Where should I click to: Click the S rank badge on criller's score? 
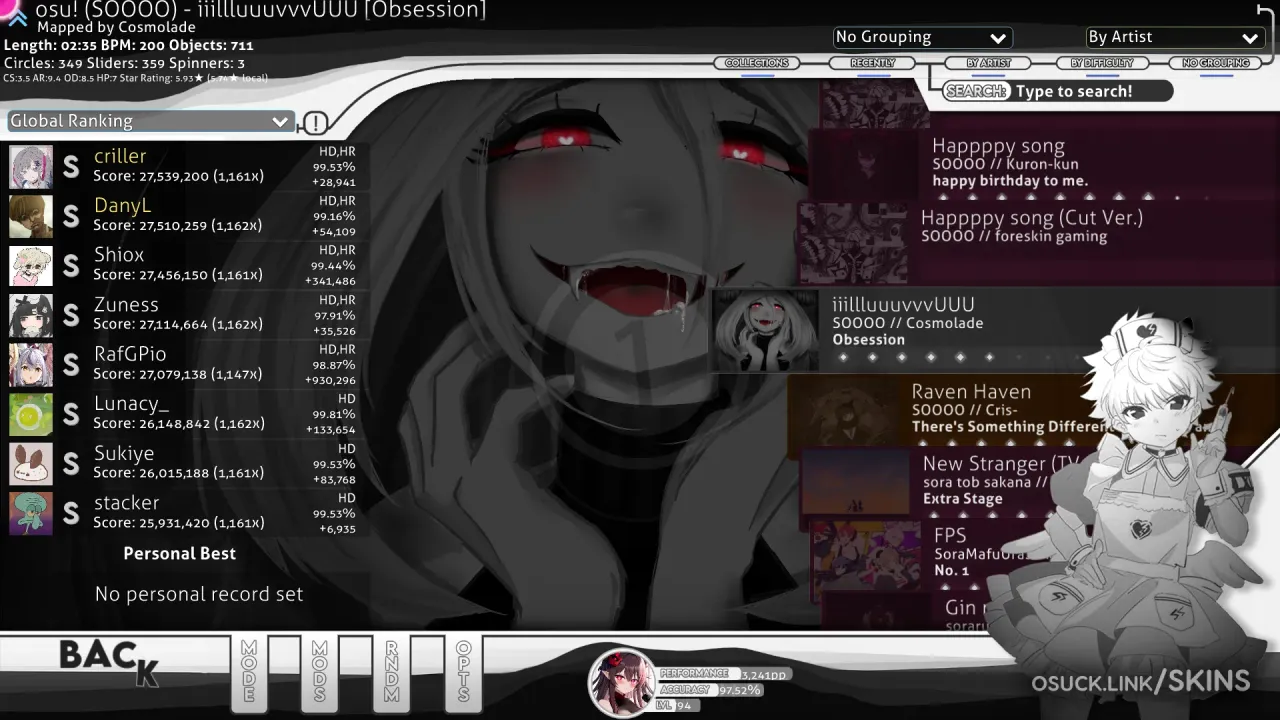pos(71,167)
